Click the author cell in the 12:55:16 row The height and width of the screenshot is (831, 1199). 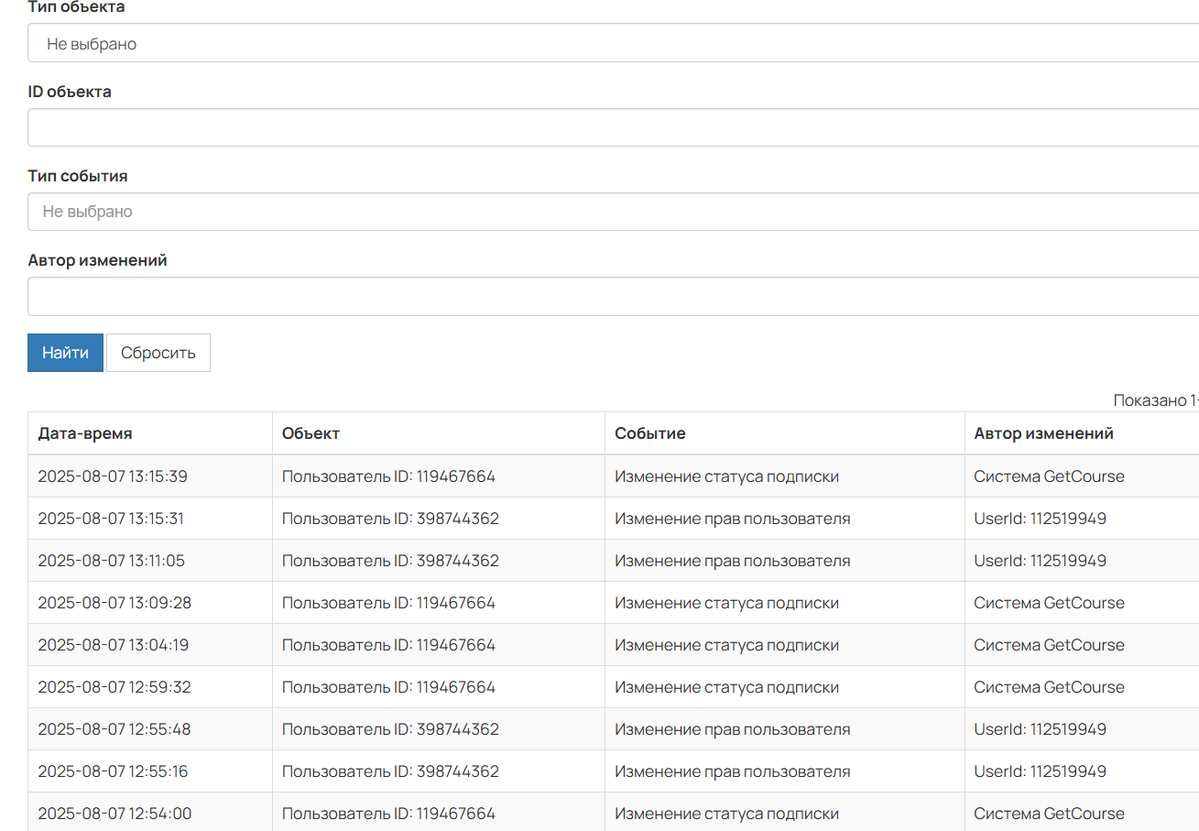coord(1040,771)
